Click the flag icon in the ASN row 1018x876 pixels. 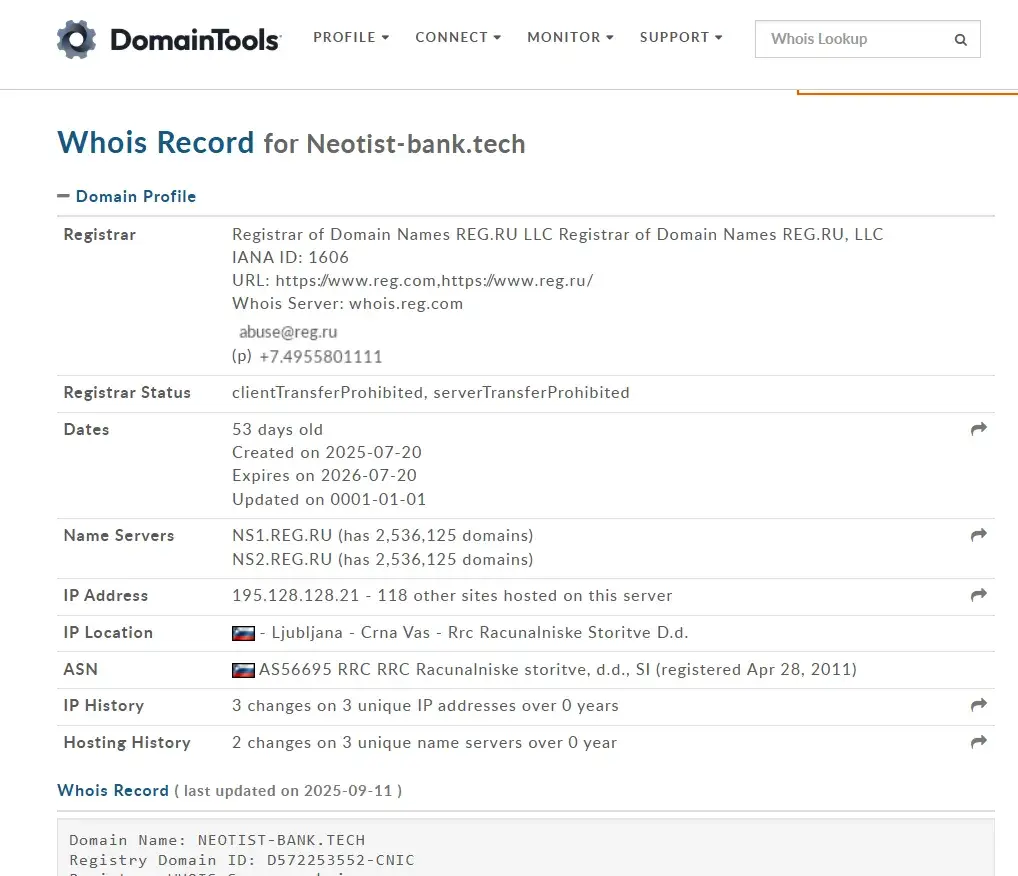coord(243,670)
